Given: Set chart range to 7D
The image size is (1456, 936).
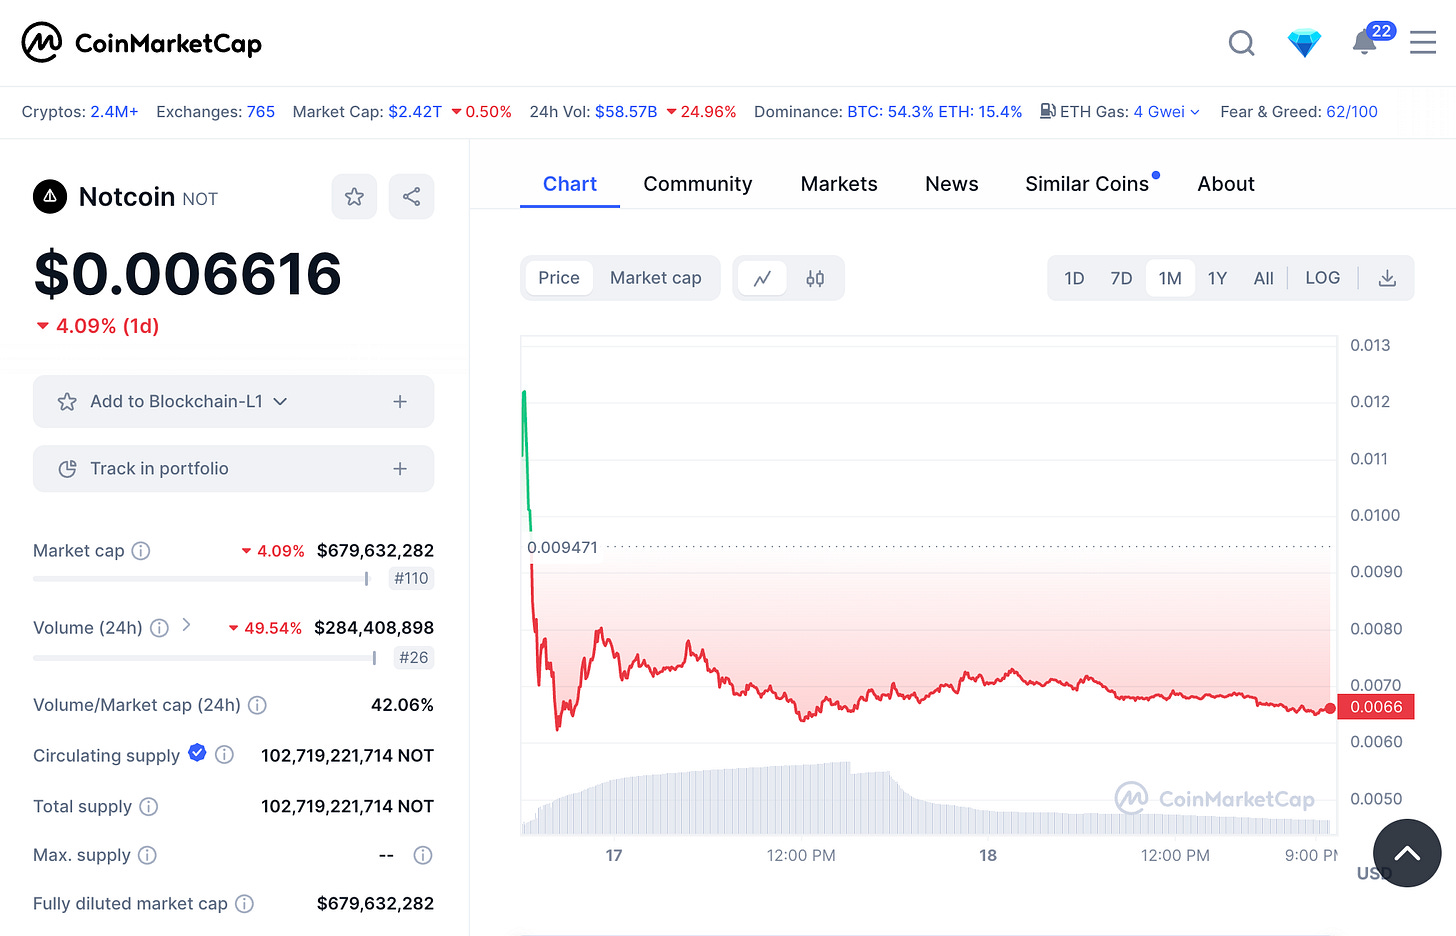Looking at the screenshot, I should [1121, 278].
